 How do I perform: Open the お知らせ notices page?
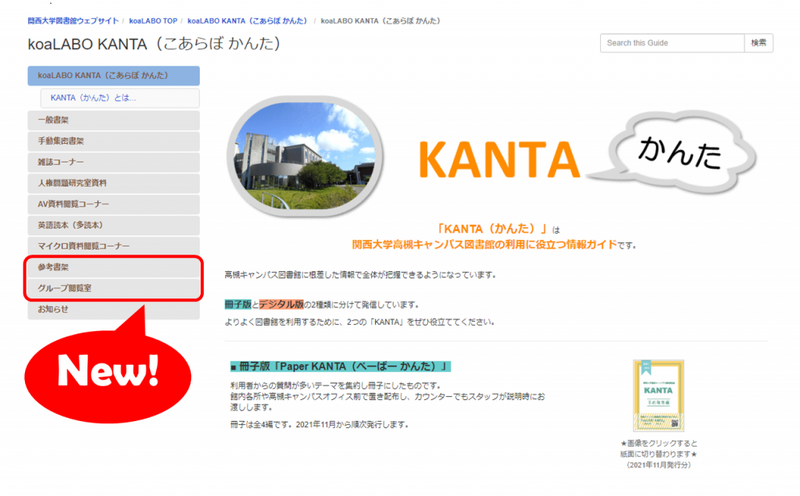point(52,309)
